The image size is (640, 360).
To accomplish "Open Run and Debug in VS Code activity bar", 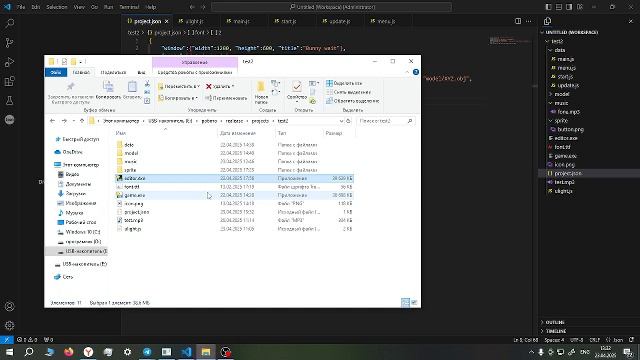I will point(9,62).
